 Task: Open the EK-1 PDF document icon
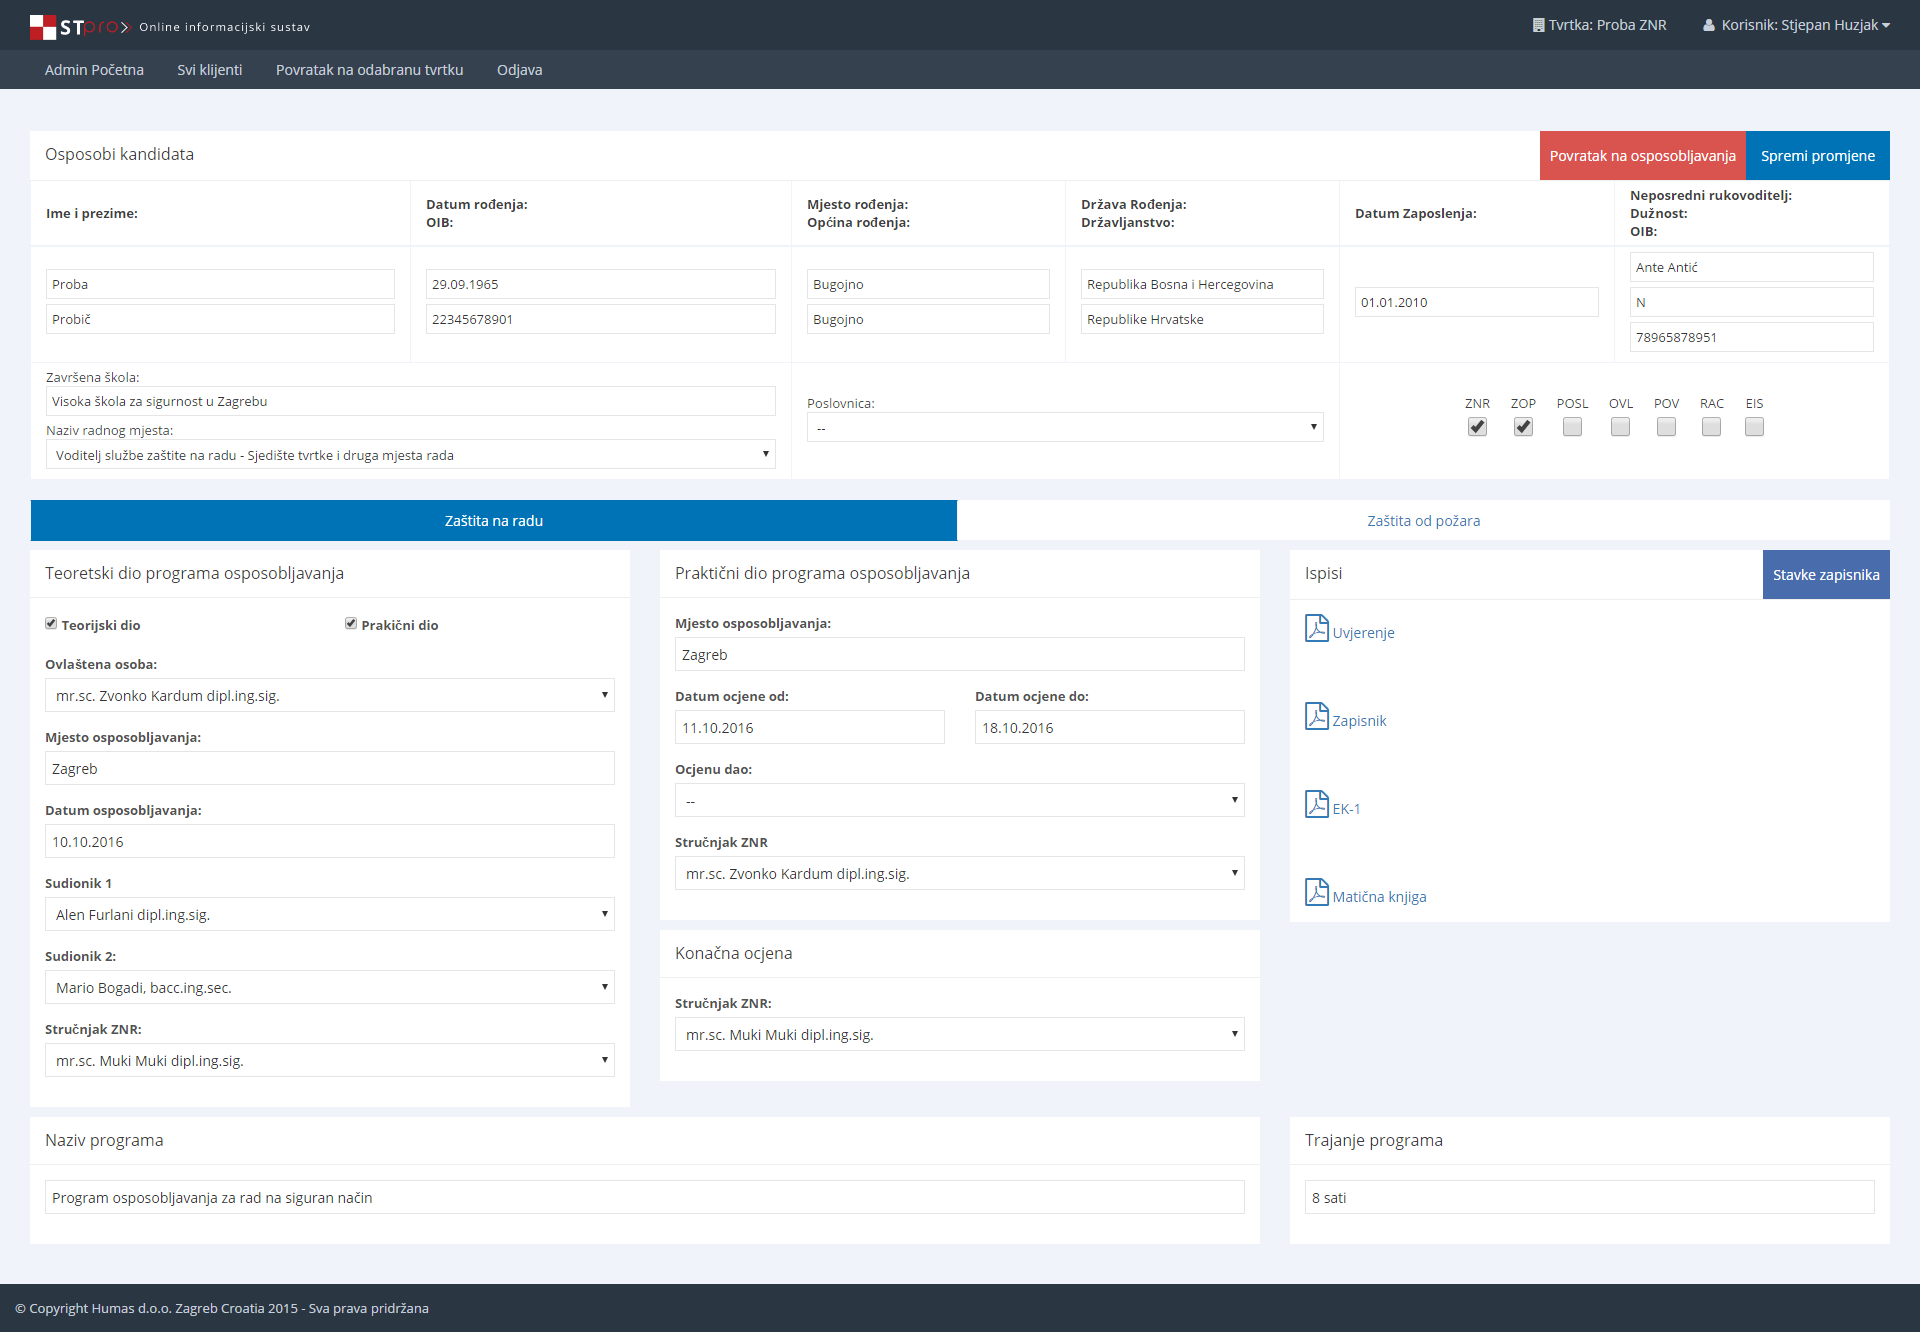(1316, 805)
